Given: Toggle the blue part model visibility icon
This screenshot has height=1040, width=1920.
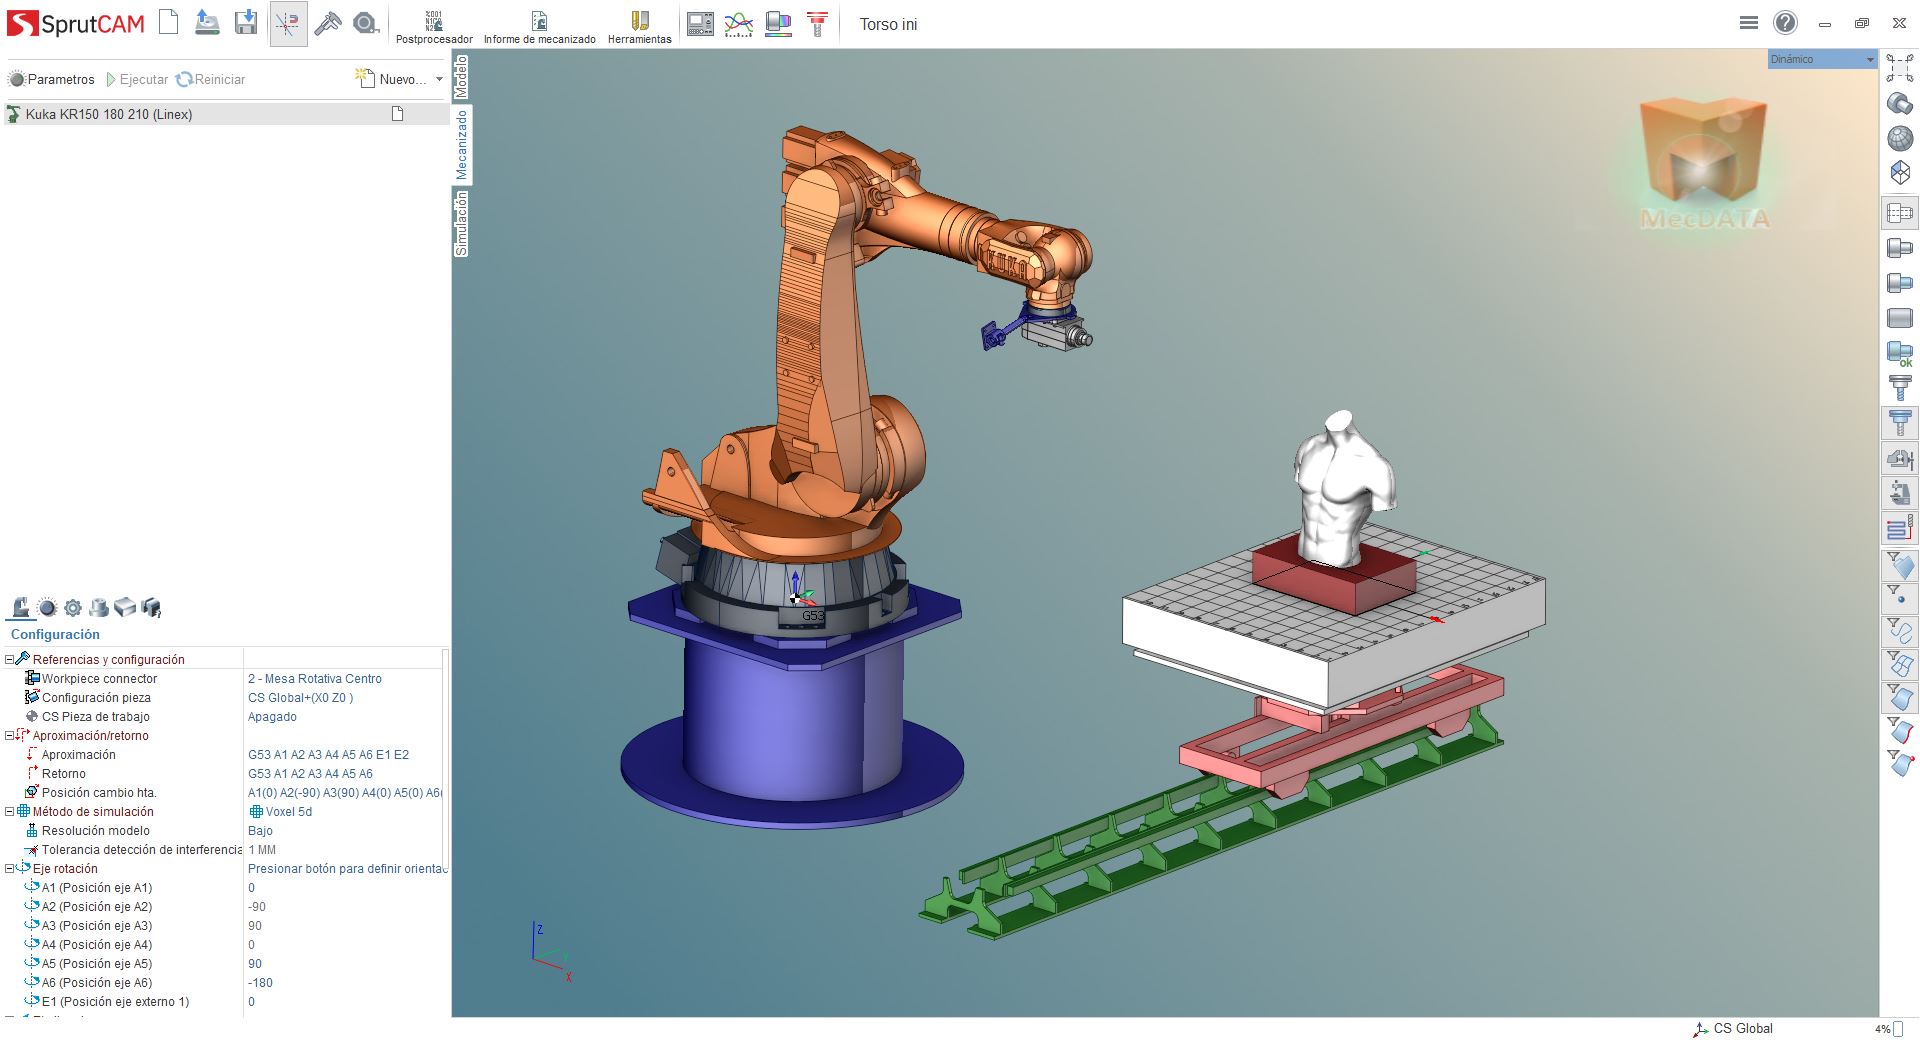Looking at the screenshot, I should click(x=1899, y=283).
